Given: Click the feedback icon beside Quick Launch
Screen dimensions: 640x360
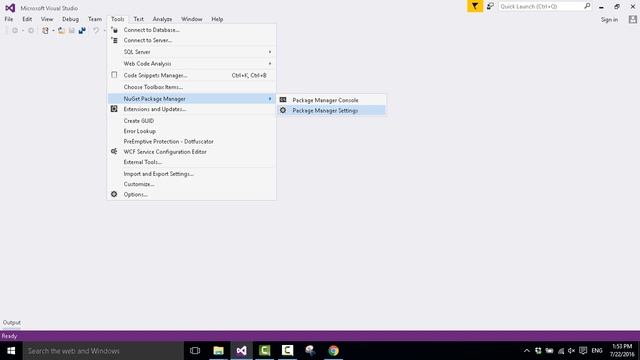Looking at the screenshot, I should 490,6.
